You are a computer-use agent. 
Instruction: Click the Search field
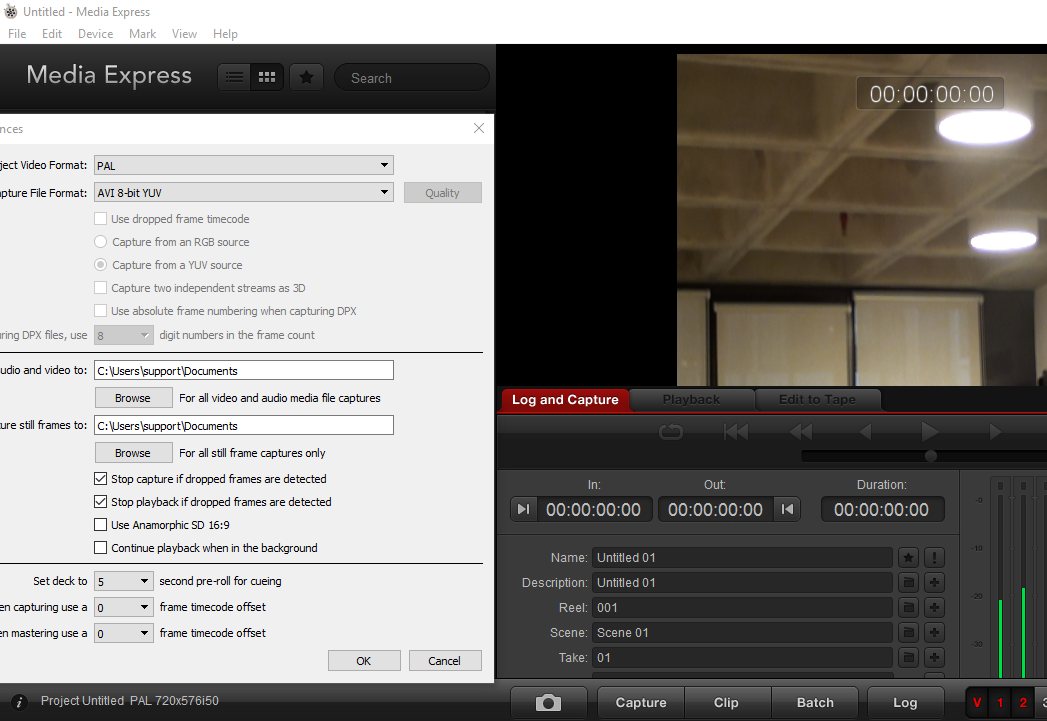(411, 77)
